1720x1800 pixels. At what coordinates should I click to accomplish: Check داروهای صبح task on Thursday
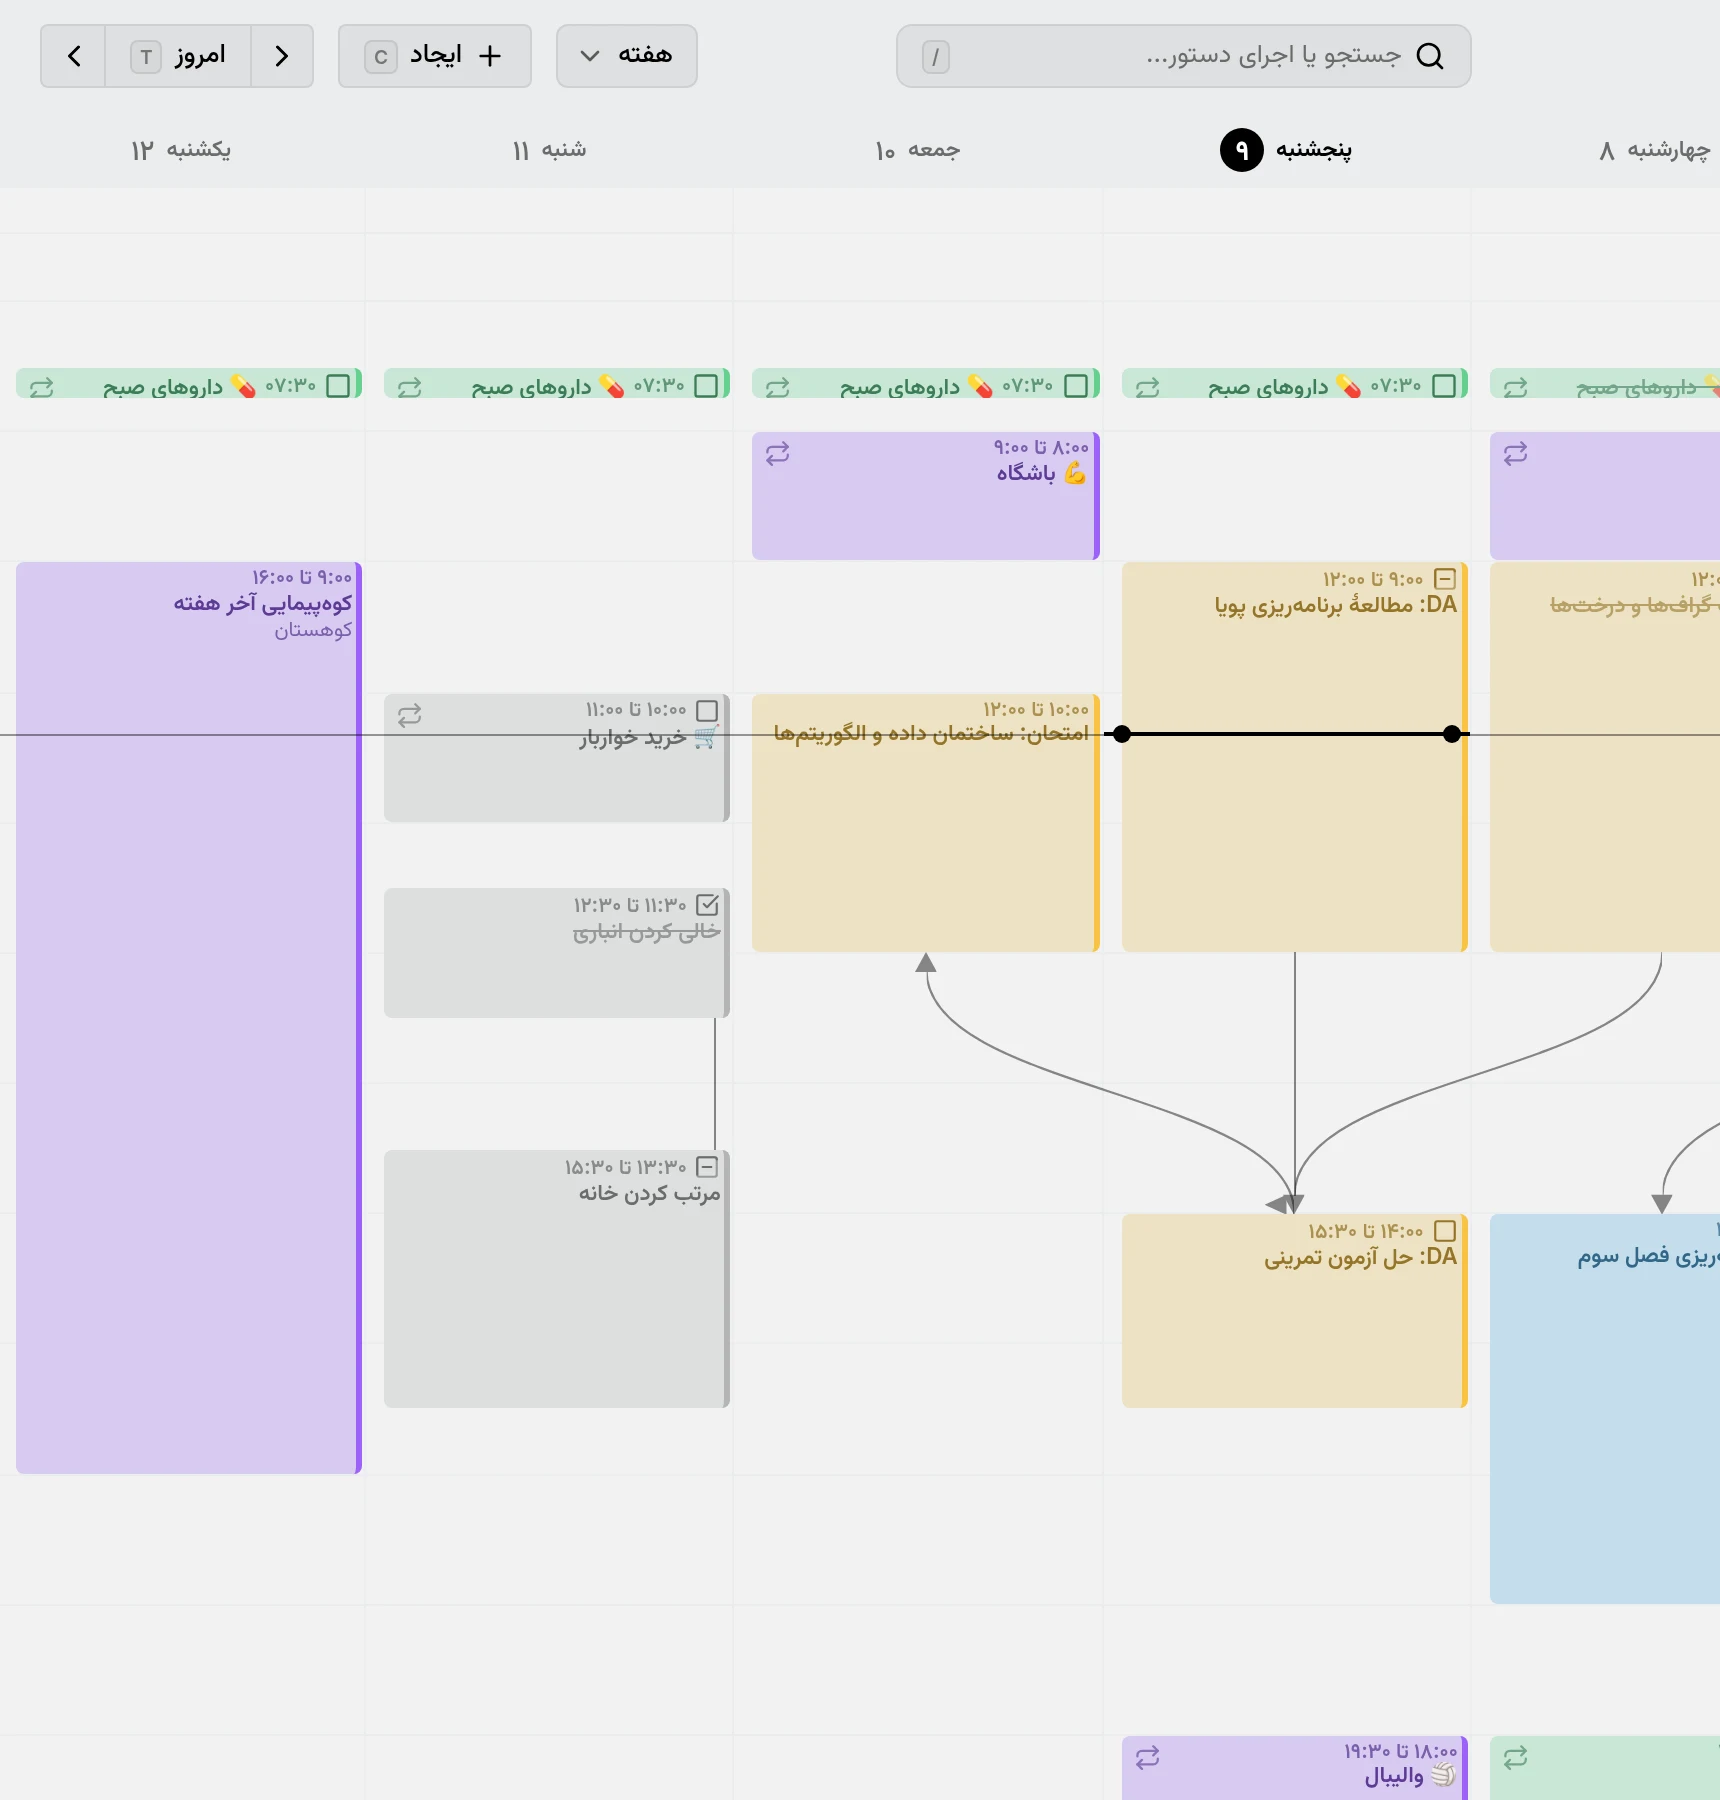pyautogui.click(x=1445, y=385)
